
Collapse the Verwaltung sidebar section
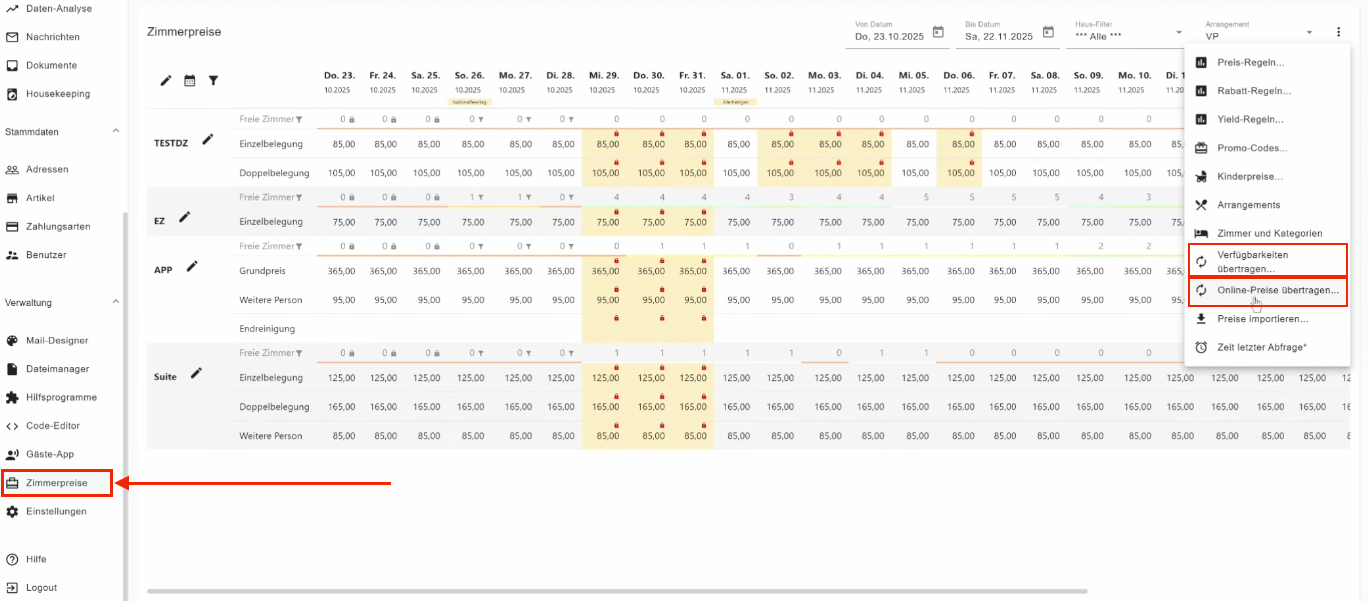coord(115,302)
